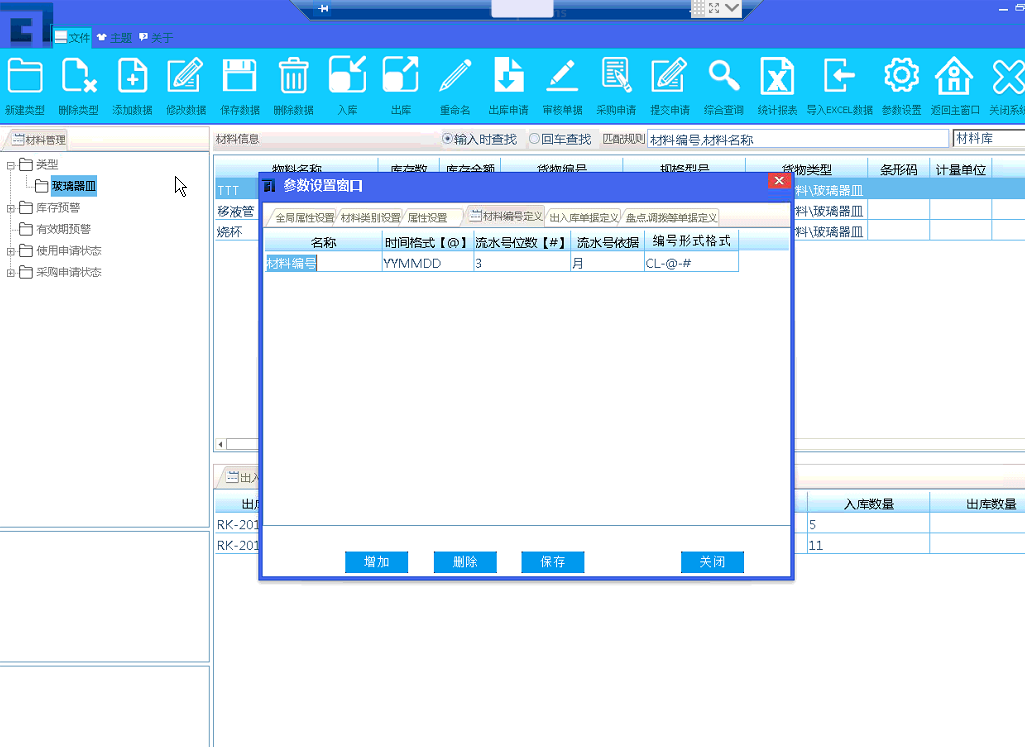Image resolution: width=1025 pixels, height=747 pixels.
Task: Open 综合查询 magnifier search
Action: click(x=724, y=76)
